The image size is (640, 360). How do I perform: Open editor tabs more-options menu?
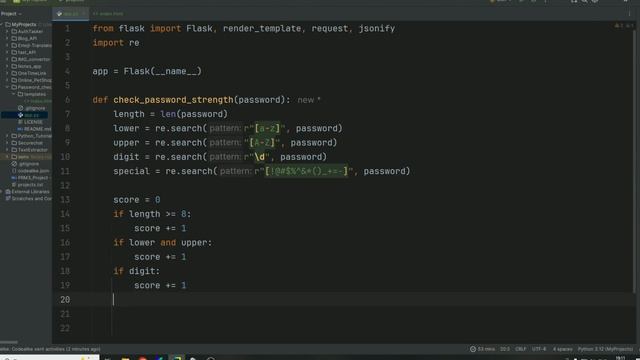[629, 13]
